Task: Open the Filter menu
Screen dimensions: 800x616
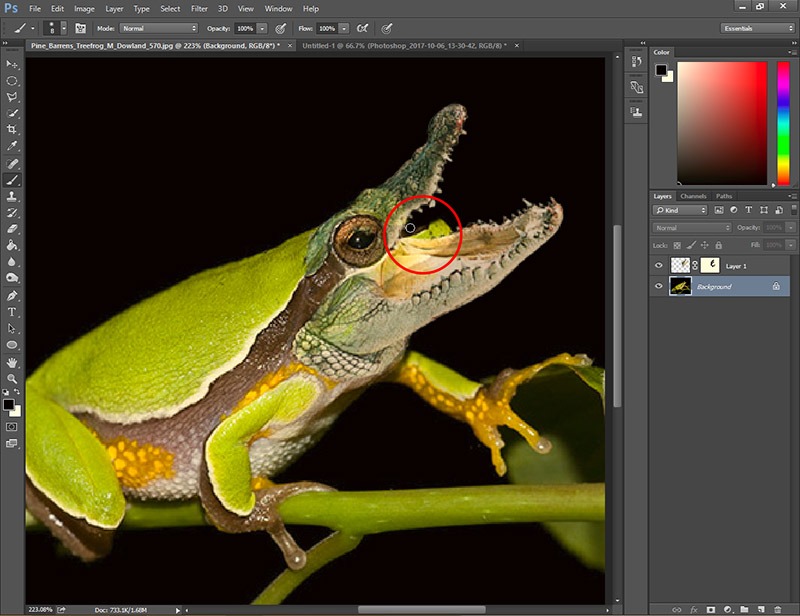Action: point(198,8)
